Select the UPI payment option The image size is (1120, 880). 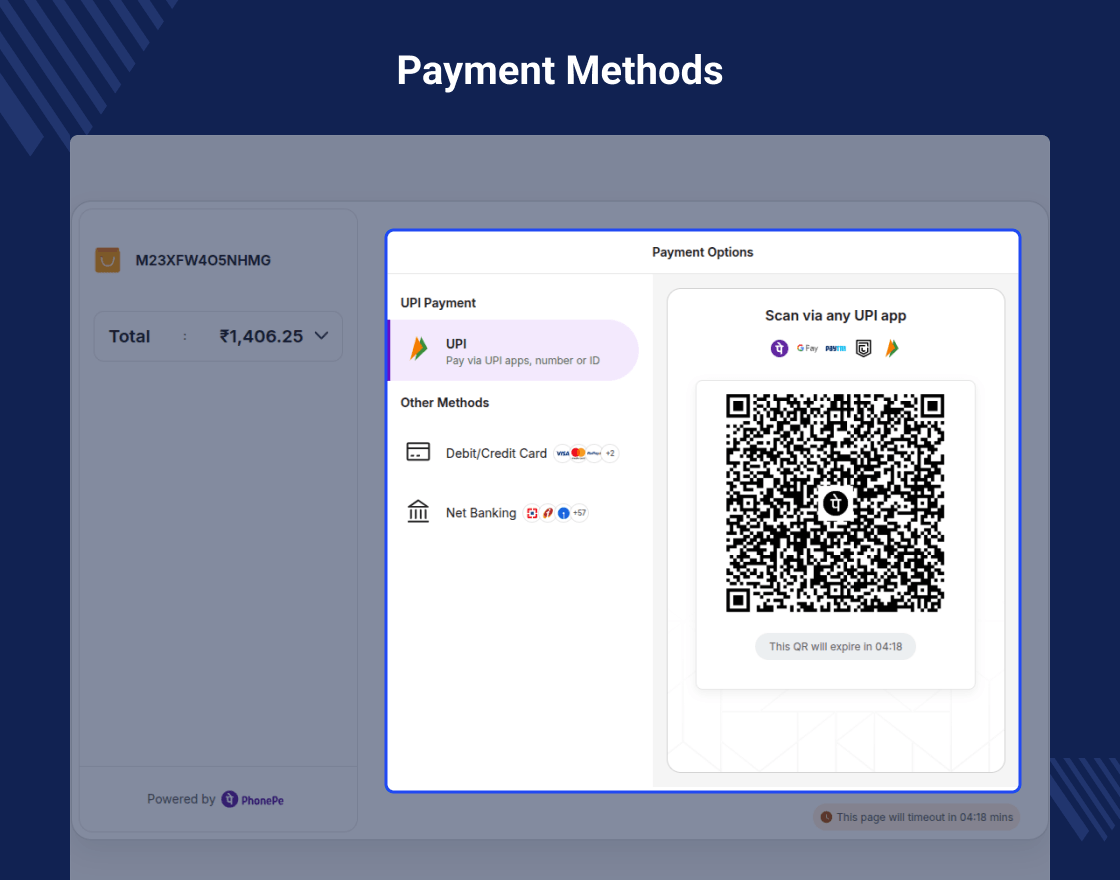coord(513,350)
